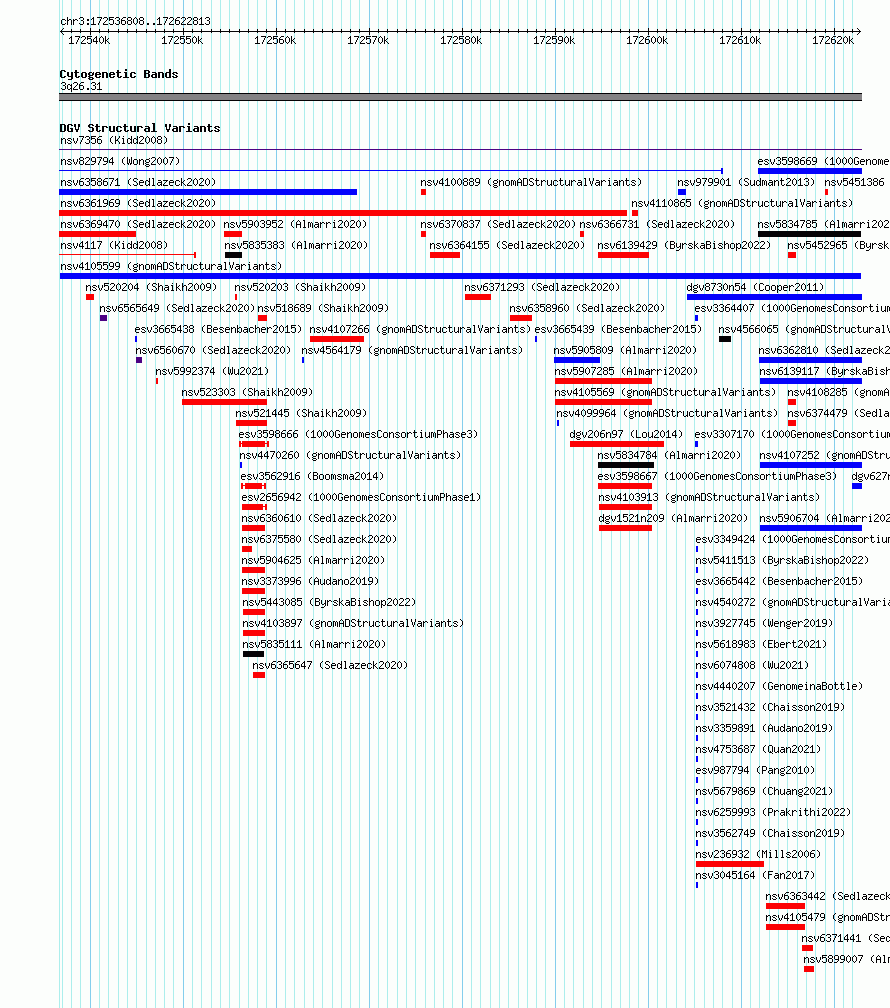Click nsv6259993 (Prakrithi2022) label

tap(773, 813)
